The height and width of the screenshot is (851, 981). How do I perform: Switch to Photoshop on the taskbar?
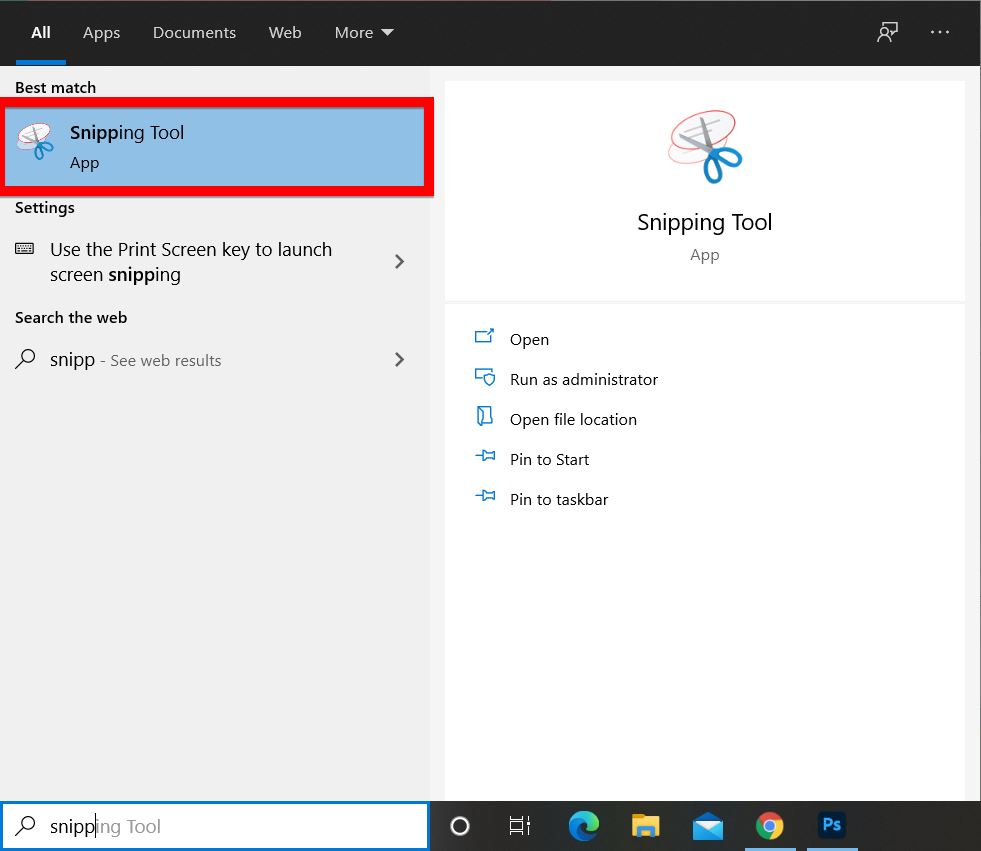point(831,825)
